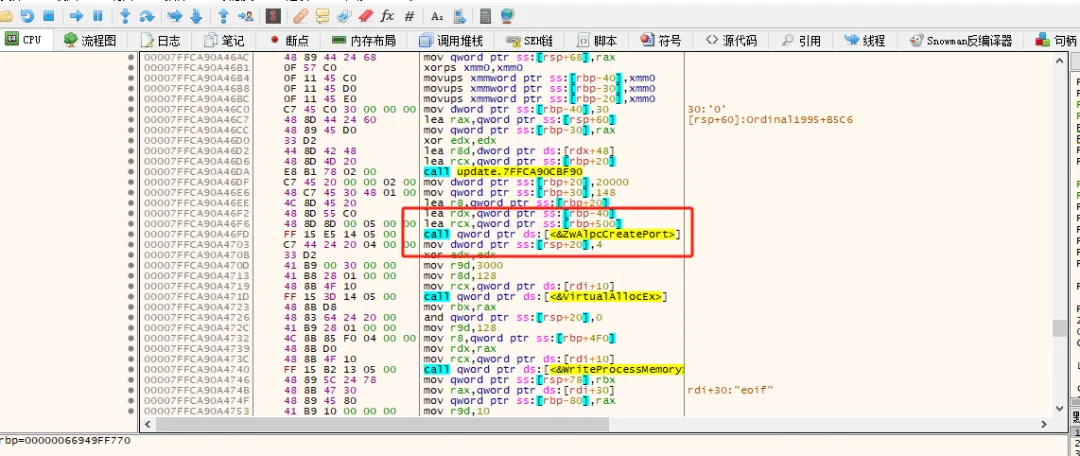This screenshot has height=456, width=1080.
Task: Open the functions fx icon
Action: click(387, 16)
